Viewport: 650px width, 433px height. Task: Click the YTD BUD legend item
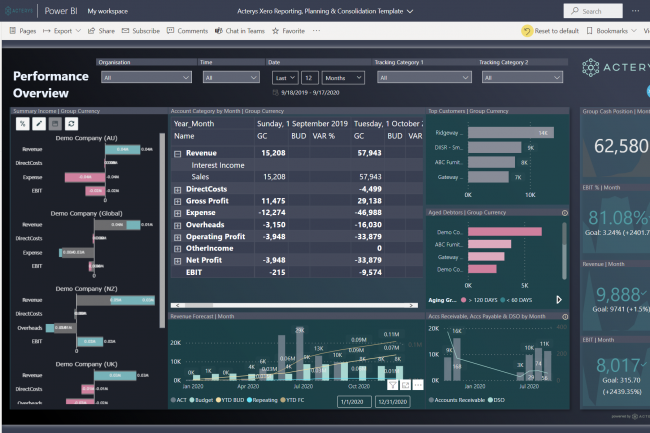point(230,400)
